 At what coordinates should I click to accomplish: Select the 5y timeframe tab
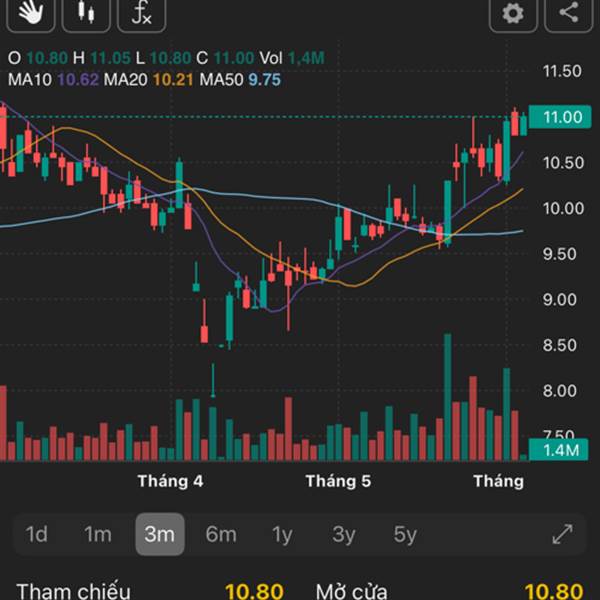tap(405, 534)
